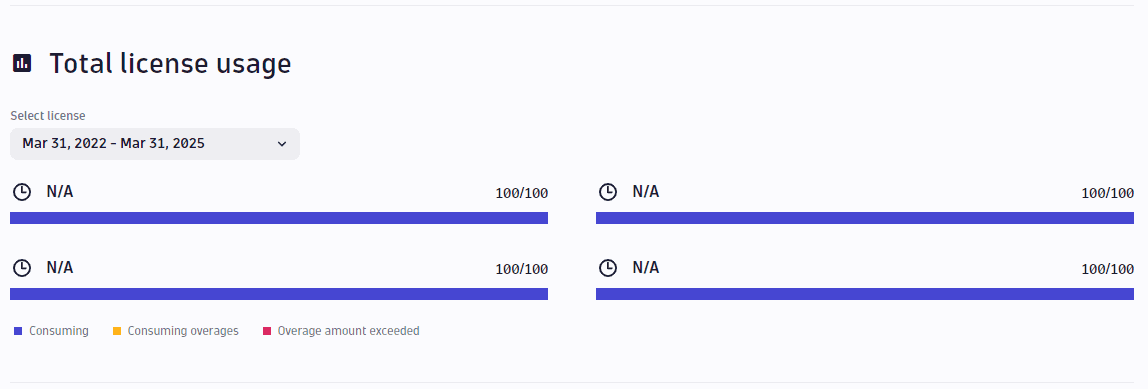Click the clock icon in the upper-right usage row
Image resolution: width=1148 pixels, height=389 pixels.
pos(608,192)
